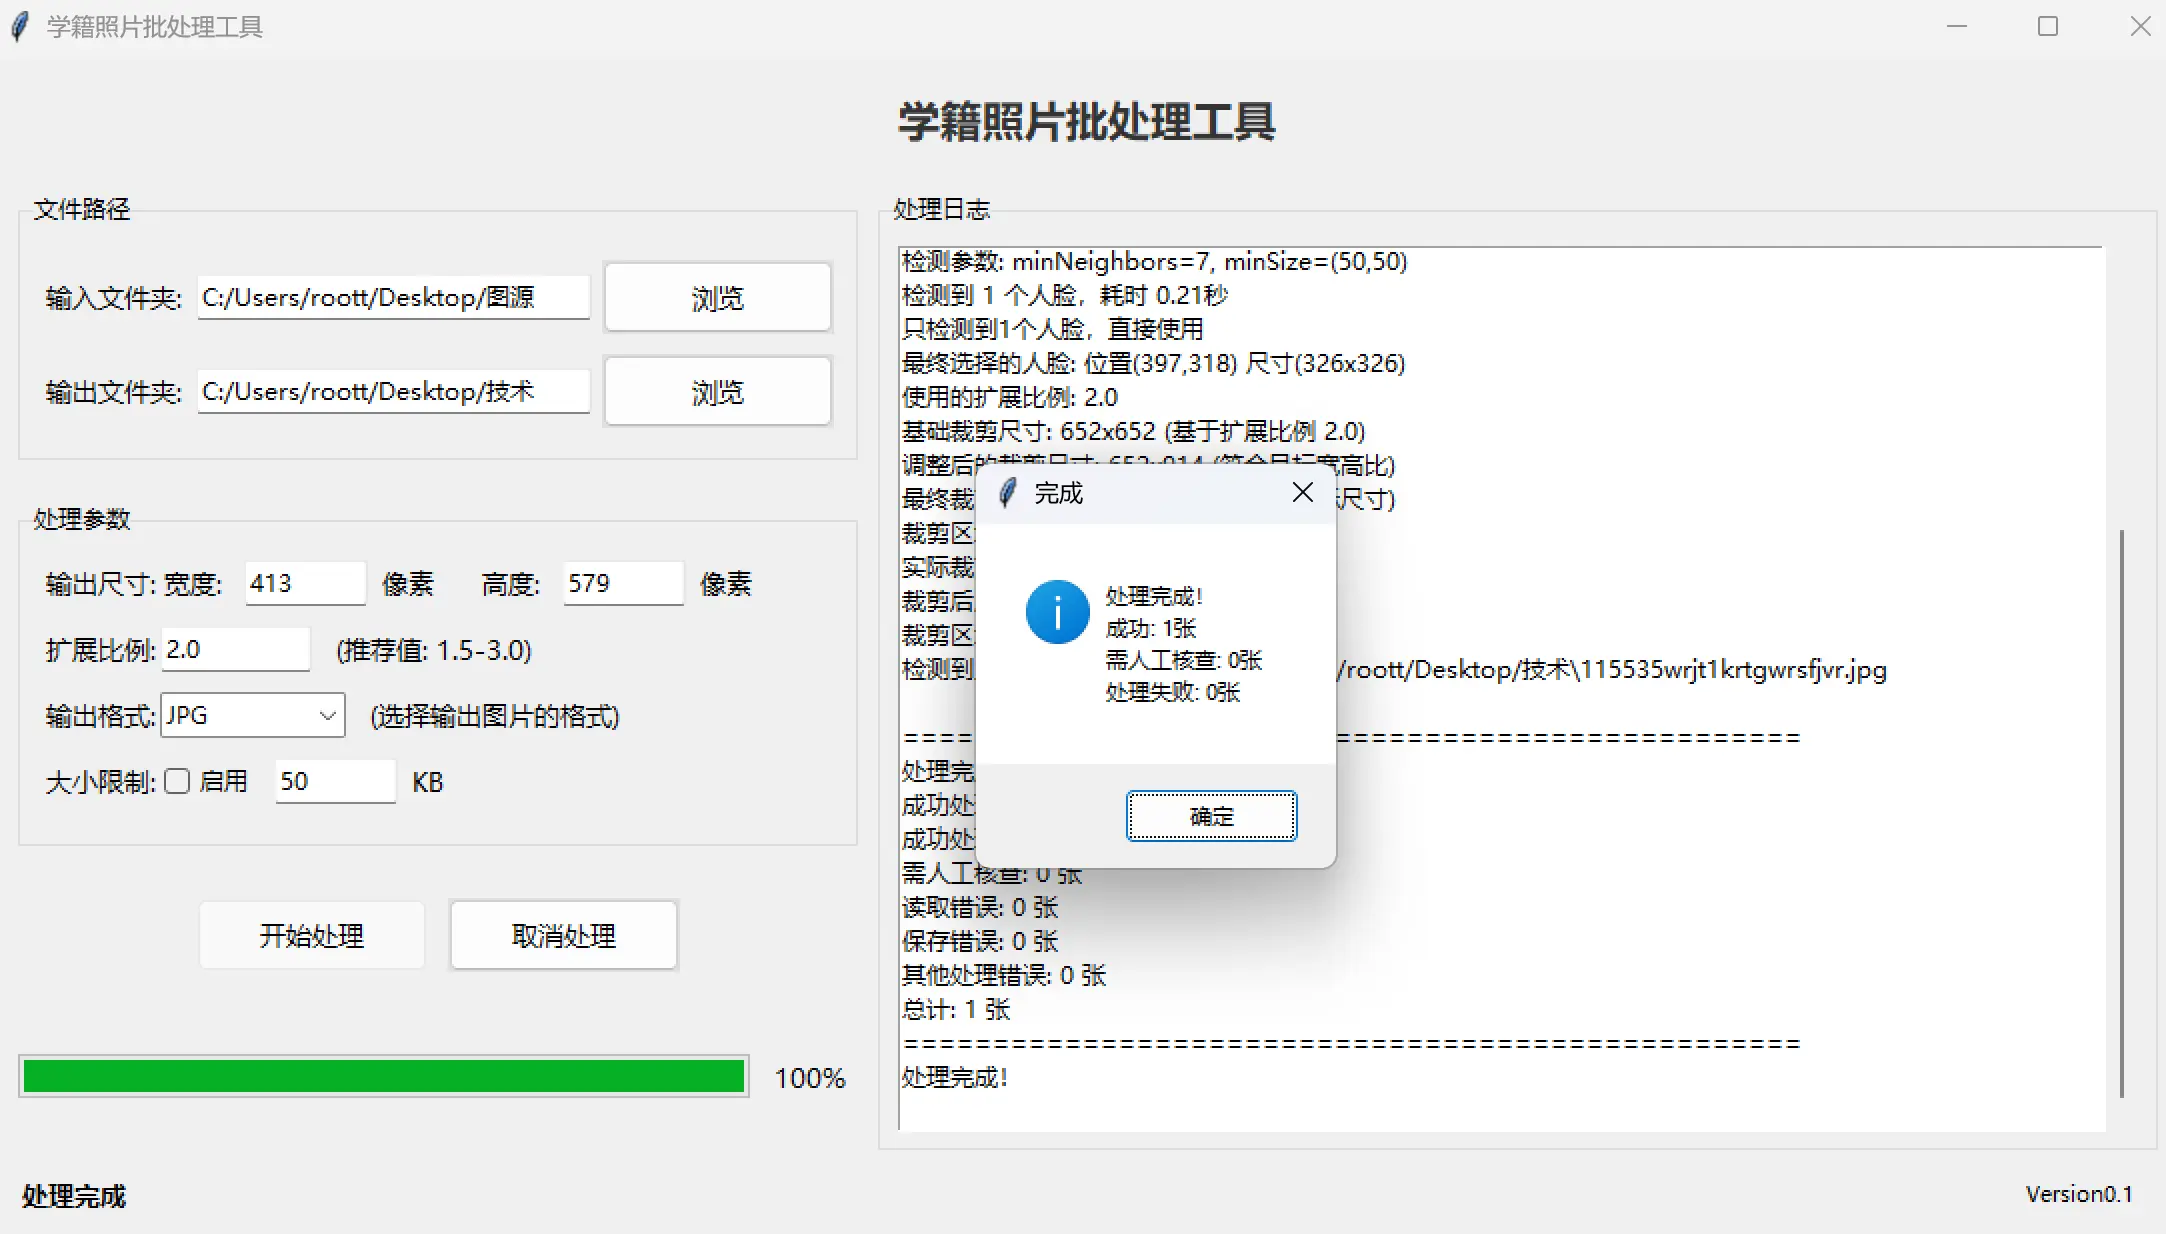Click the 扩展比例 field showing 2.0
2166x1234 pixels.
235,650
